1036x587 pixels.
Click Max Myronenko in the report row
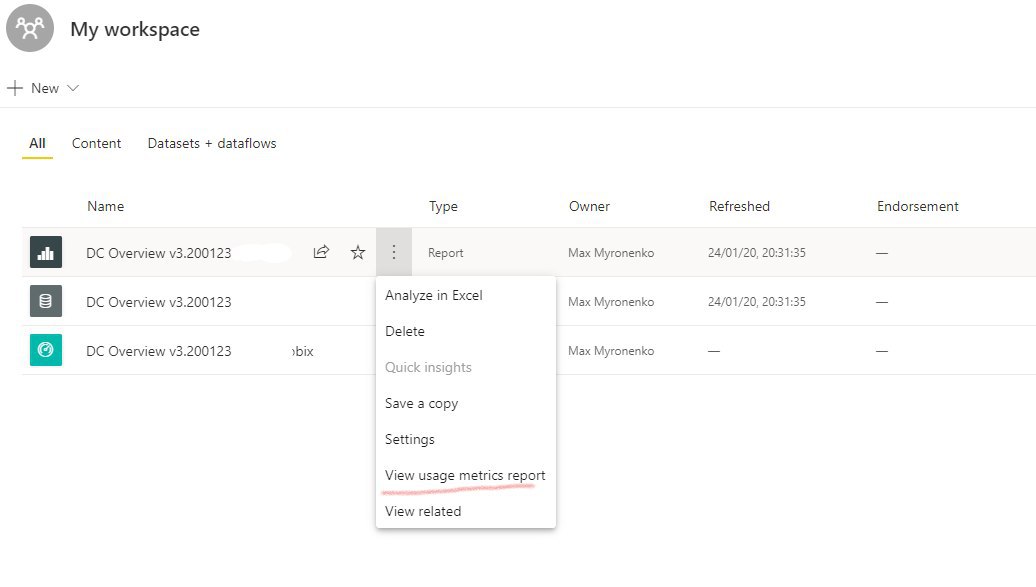pyautogui.click(x=611, y=253)
